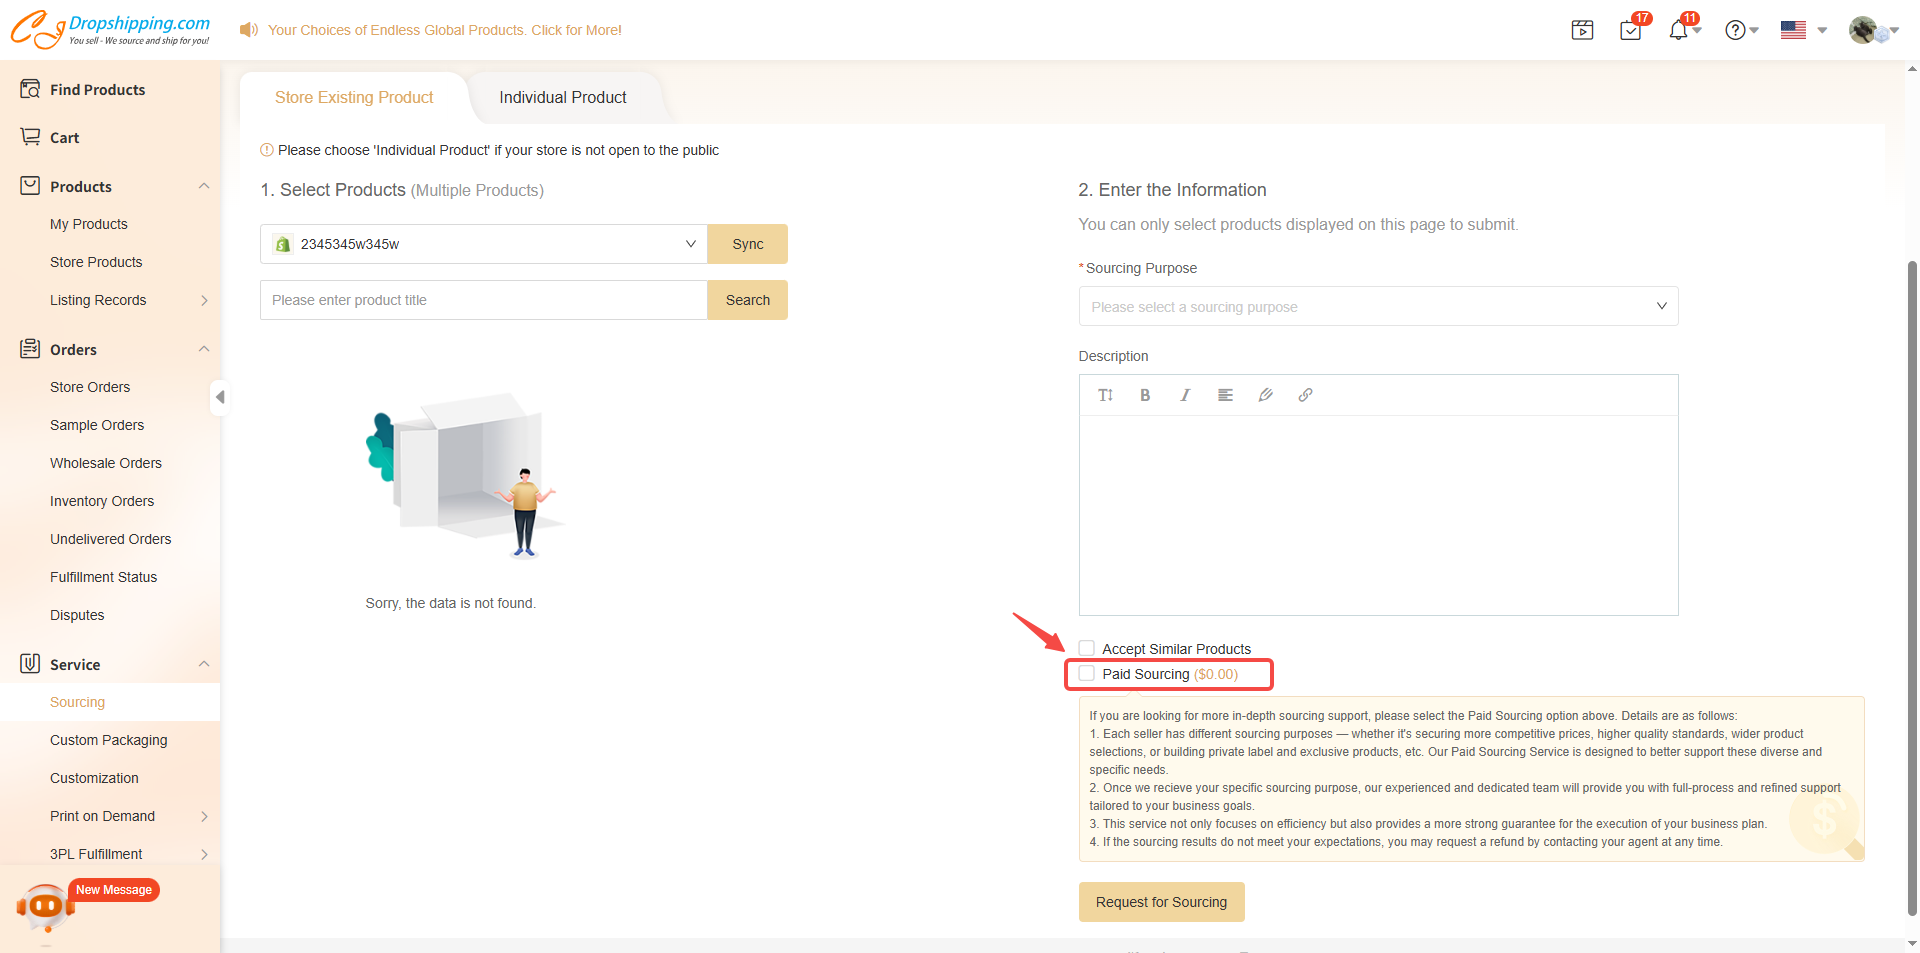
Task: Insert a link via the editor link icon
Action: coord(1305,395)
